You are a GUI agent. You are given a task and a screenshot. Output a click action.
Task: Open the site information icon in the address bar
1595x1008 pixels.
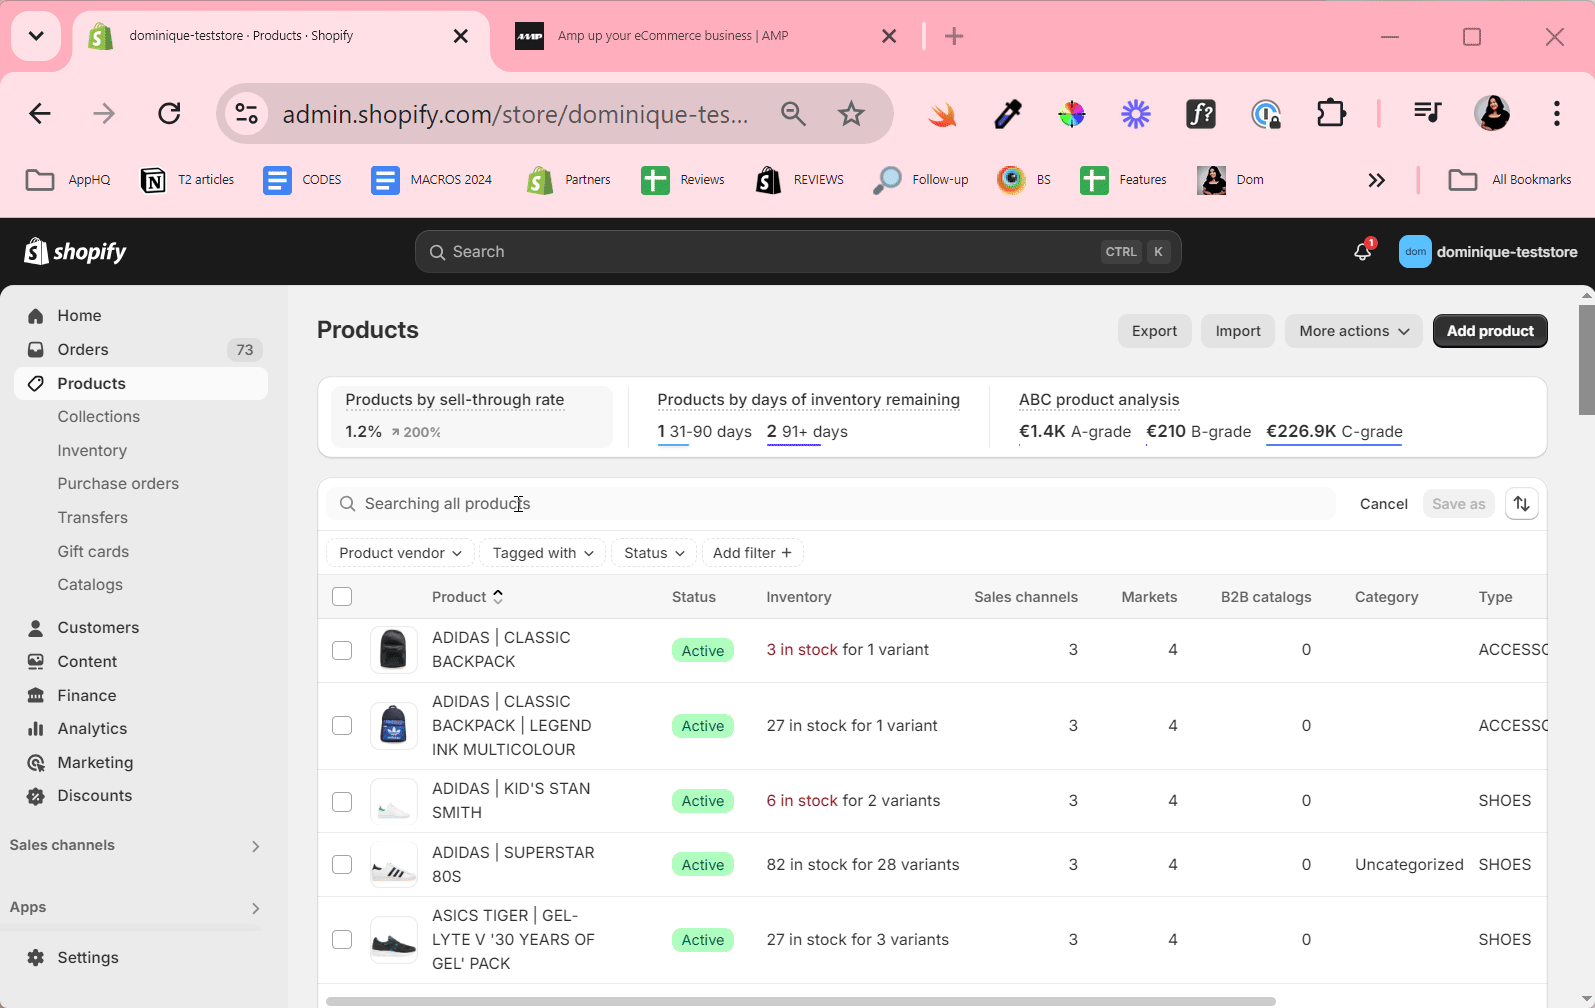(247, 114)
